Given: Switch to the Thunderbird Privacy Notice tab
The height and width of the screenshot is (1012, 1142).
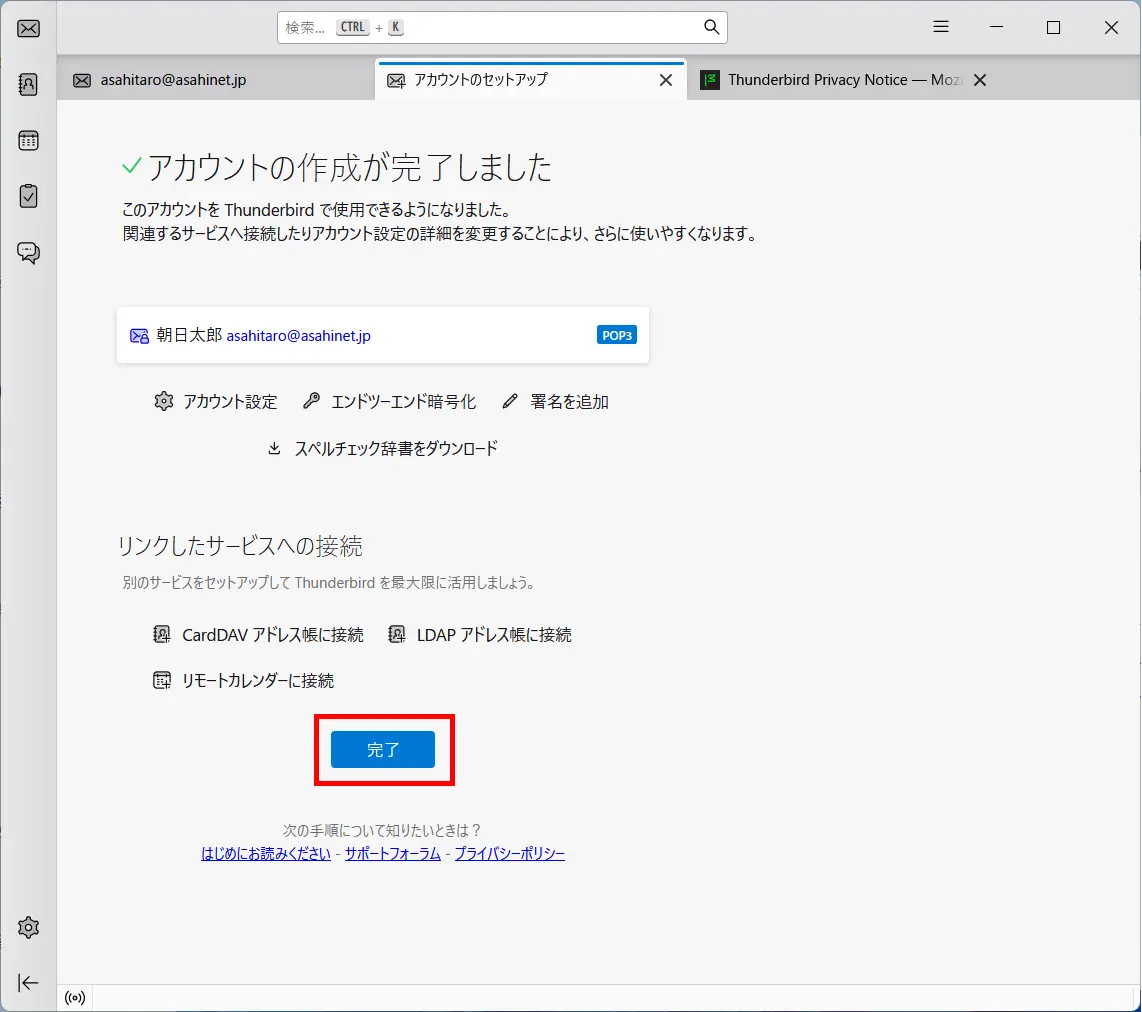Looking at the screenshot, I should (840, 79).
